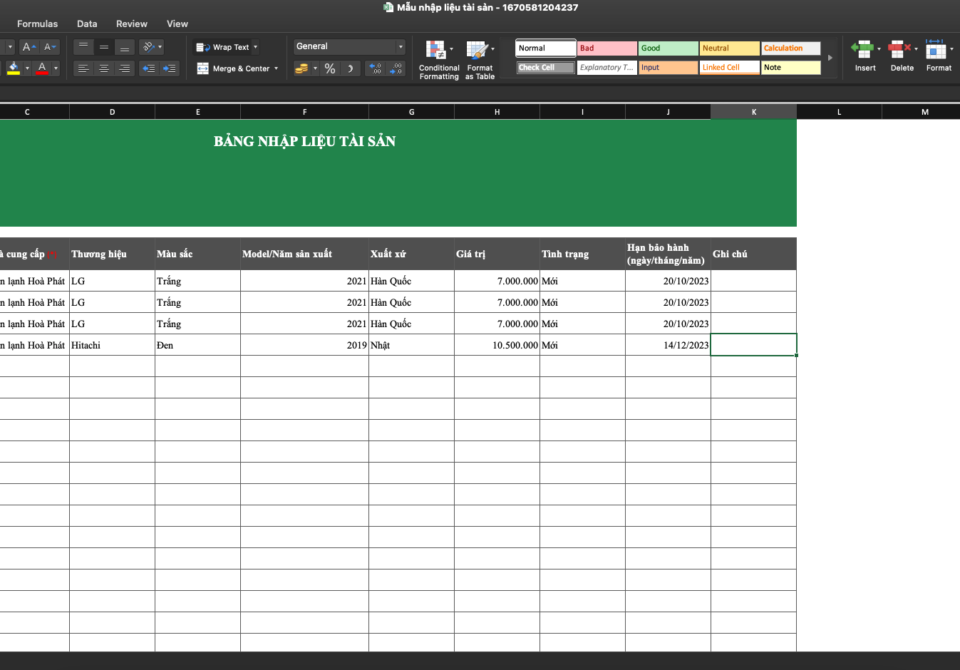Click the Increase Font Size icon
Screen dimensions: 960x670
[x=29, y=47]
